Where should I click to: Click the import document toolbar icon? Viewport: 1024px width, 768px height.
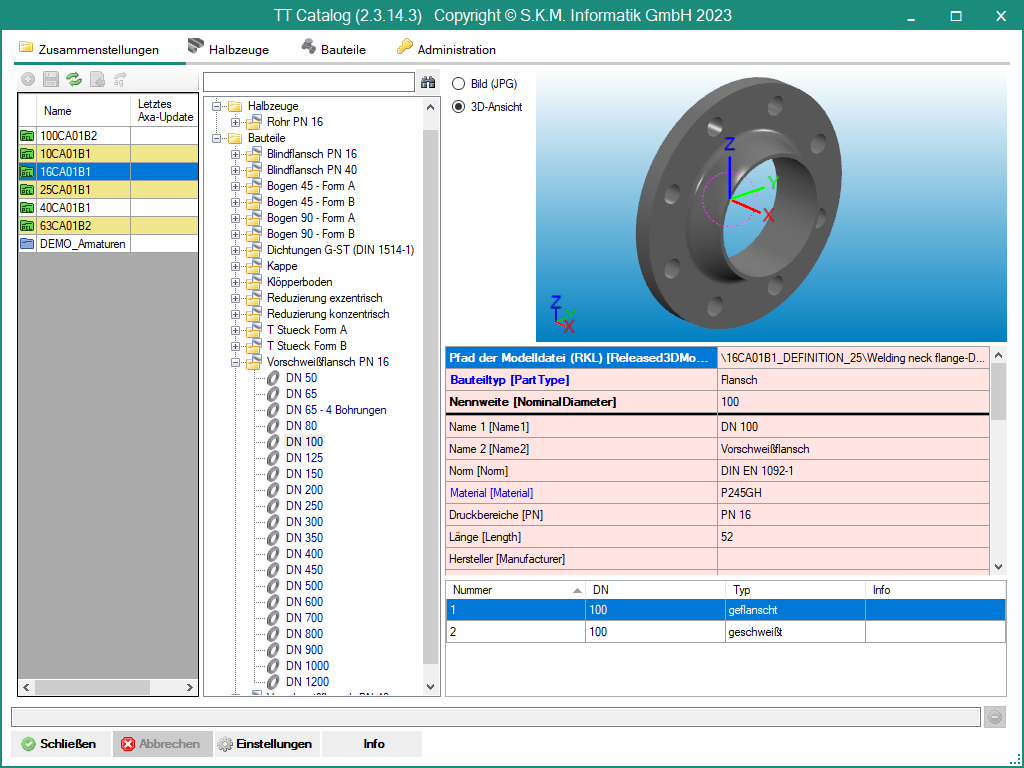pyautogui.click(x=97, y=80)
